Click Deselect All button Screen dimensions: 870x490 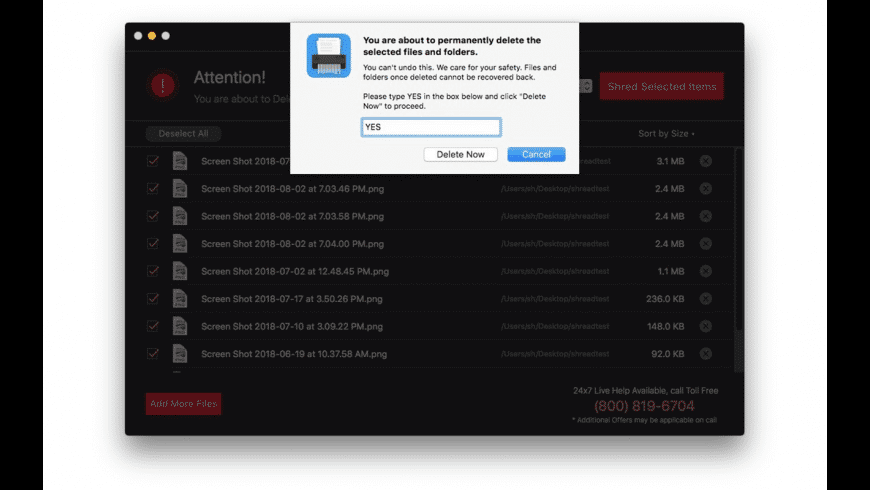coord(183,133)
